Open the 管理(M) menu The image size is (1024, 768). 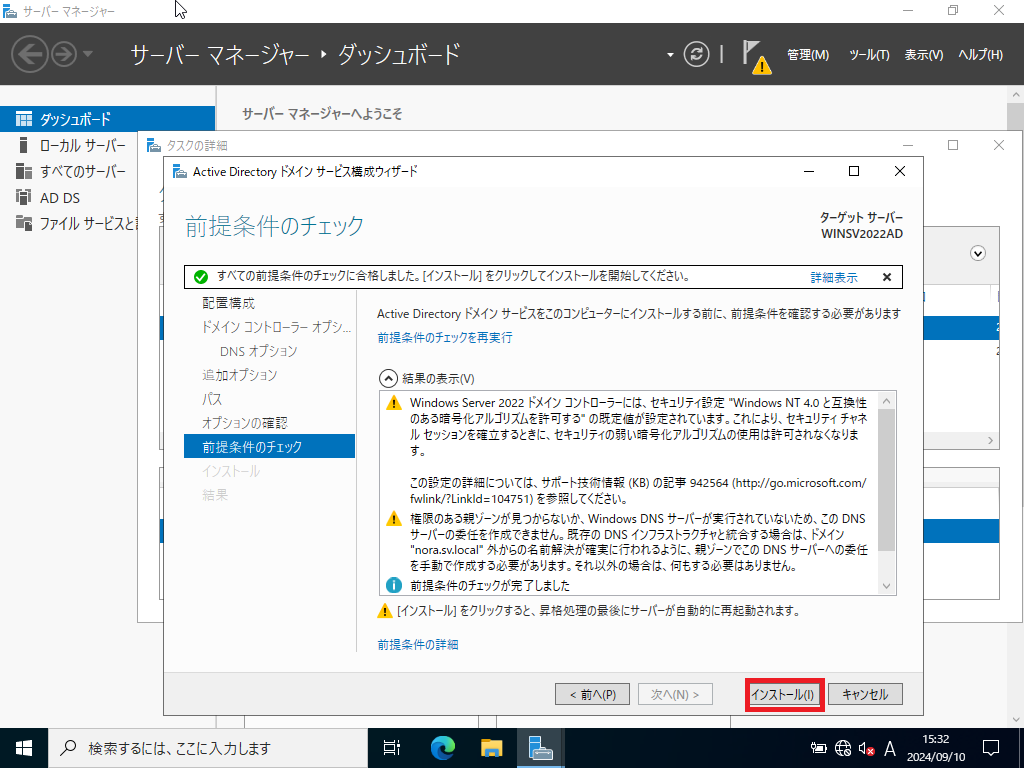click(808, 55)
